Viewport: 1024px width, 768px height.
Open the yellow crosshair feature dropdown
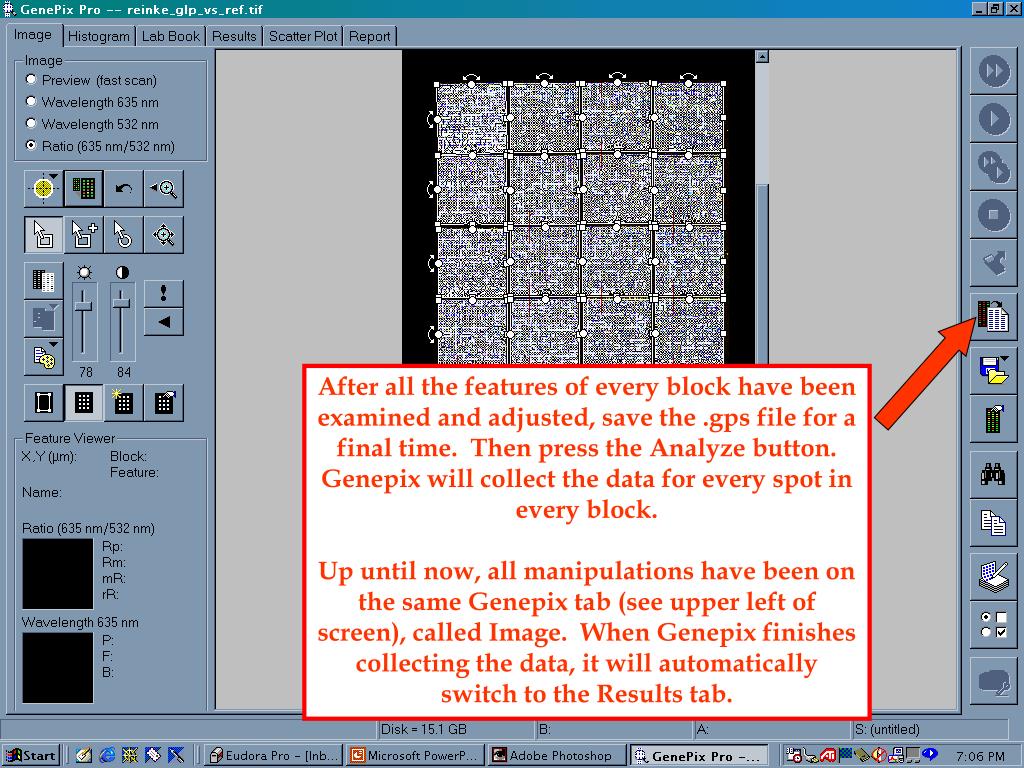(43, 189)
